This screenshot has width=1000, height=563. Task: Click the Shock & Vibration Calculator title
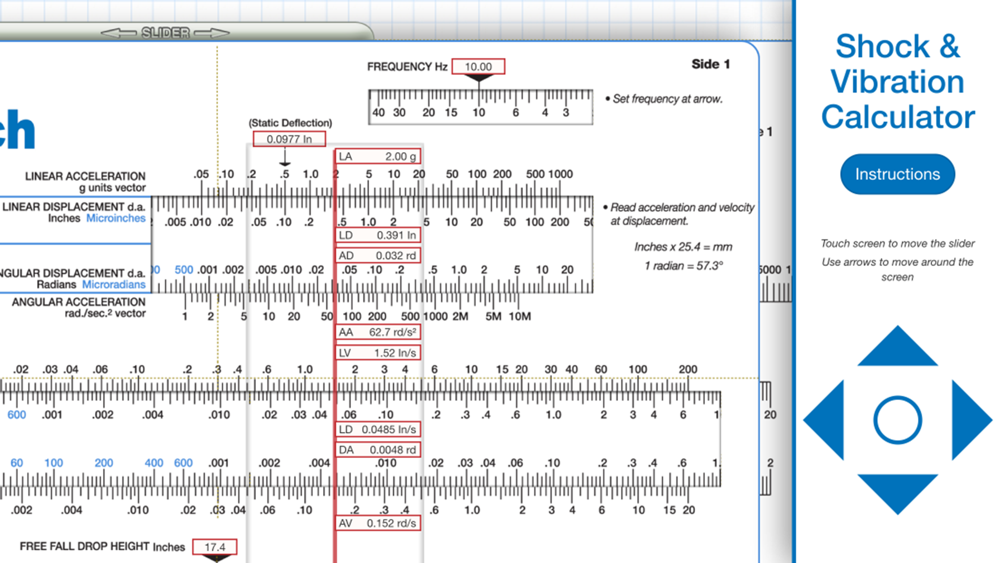pyautogui.click(x=897, y=82)
